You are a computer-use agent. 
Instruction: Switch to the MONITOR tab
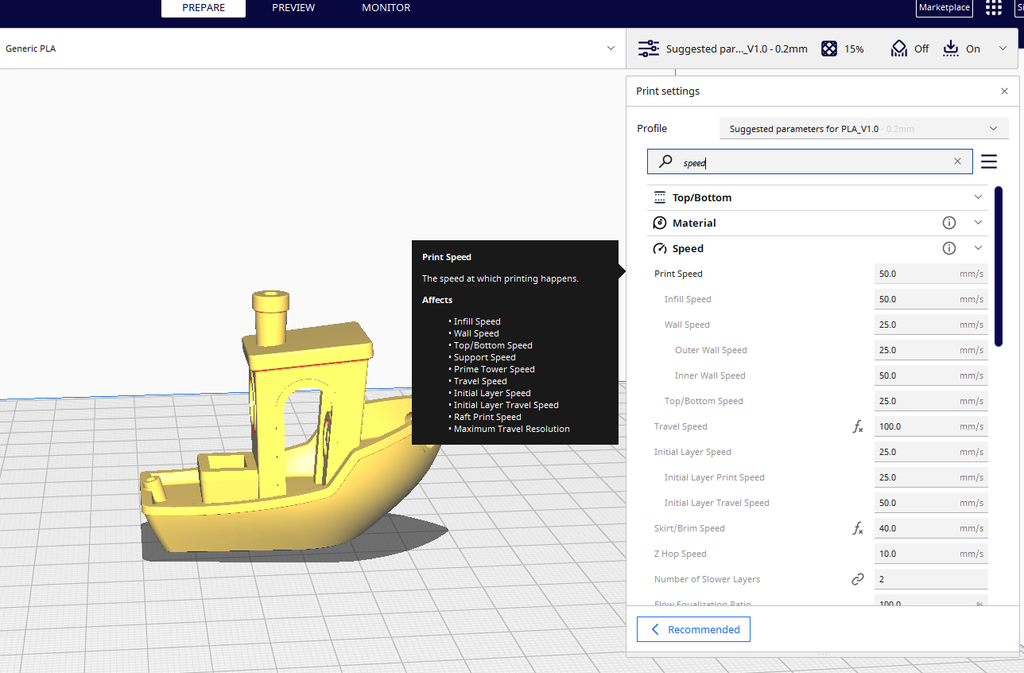pyautogui.click(x=385, y=8)
